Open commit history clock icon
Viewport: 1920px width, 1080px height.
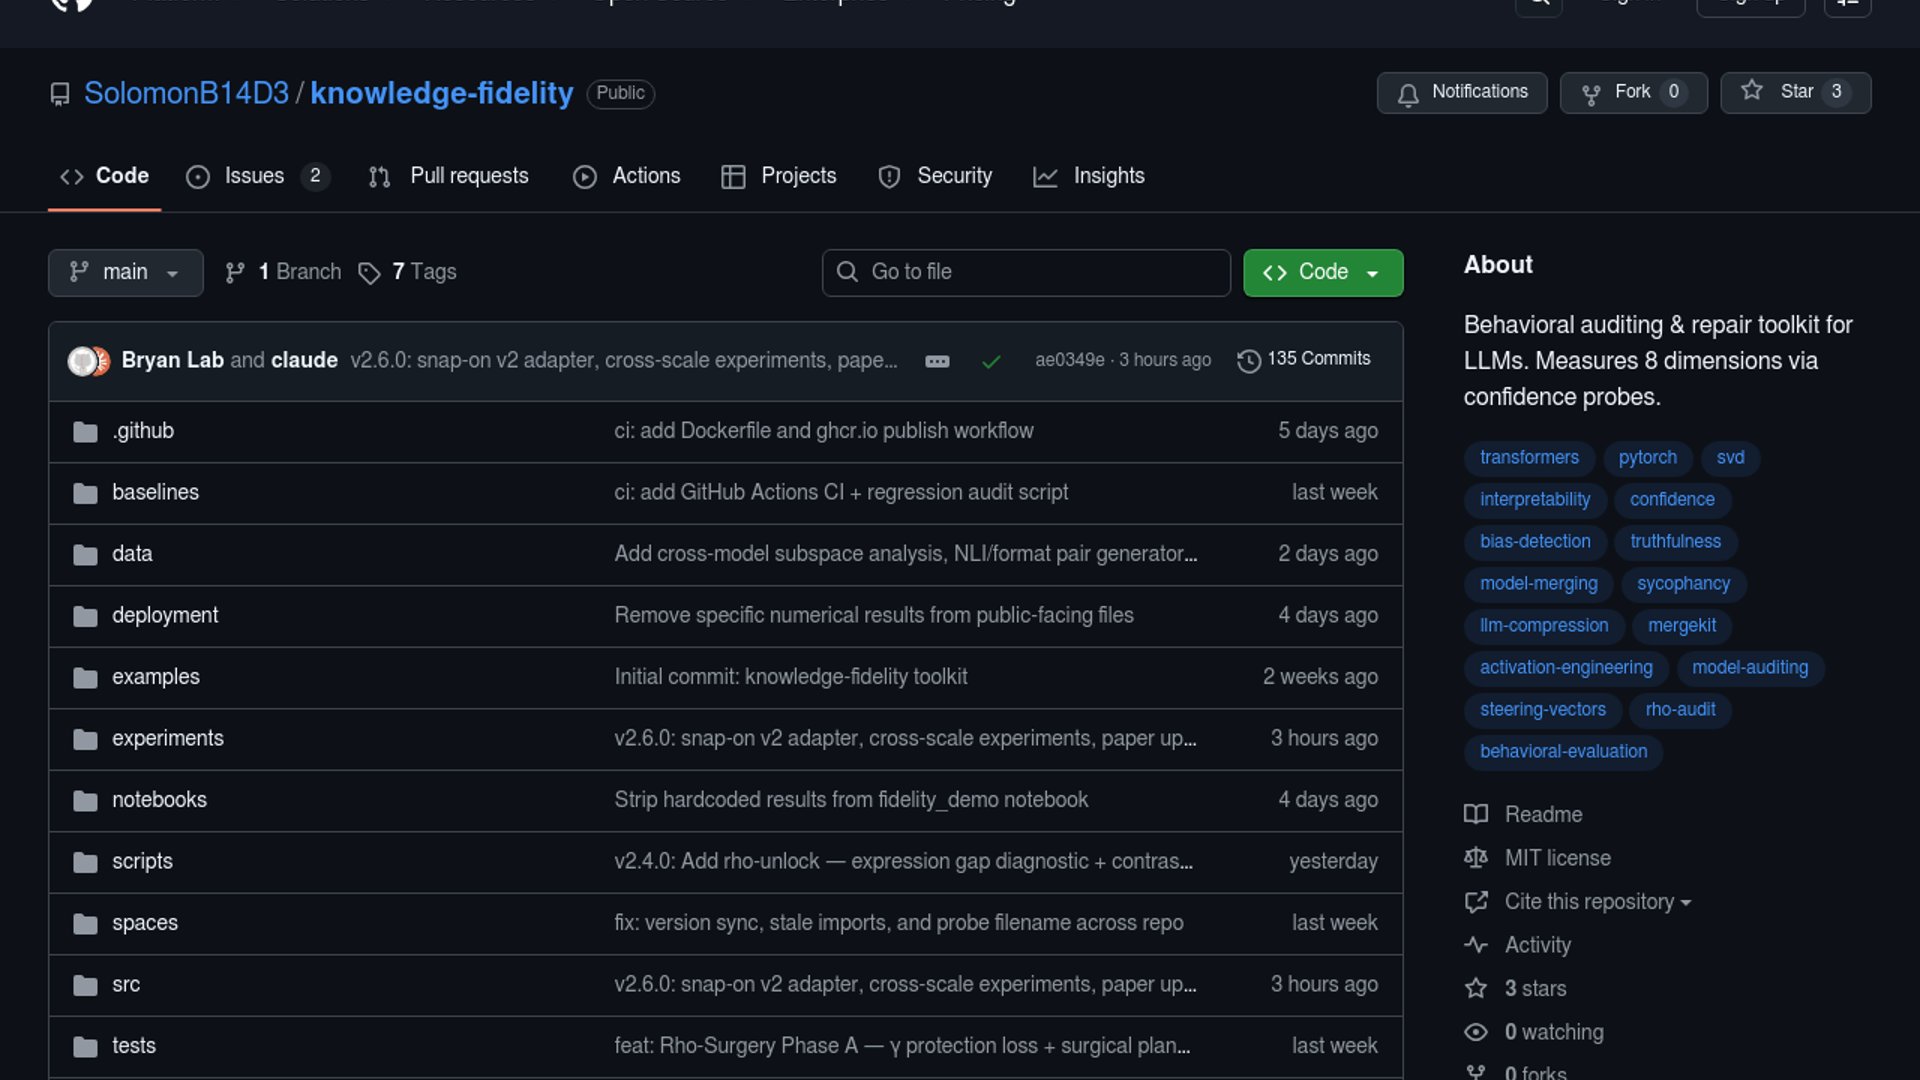click(1248, 360)
